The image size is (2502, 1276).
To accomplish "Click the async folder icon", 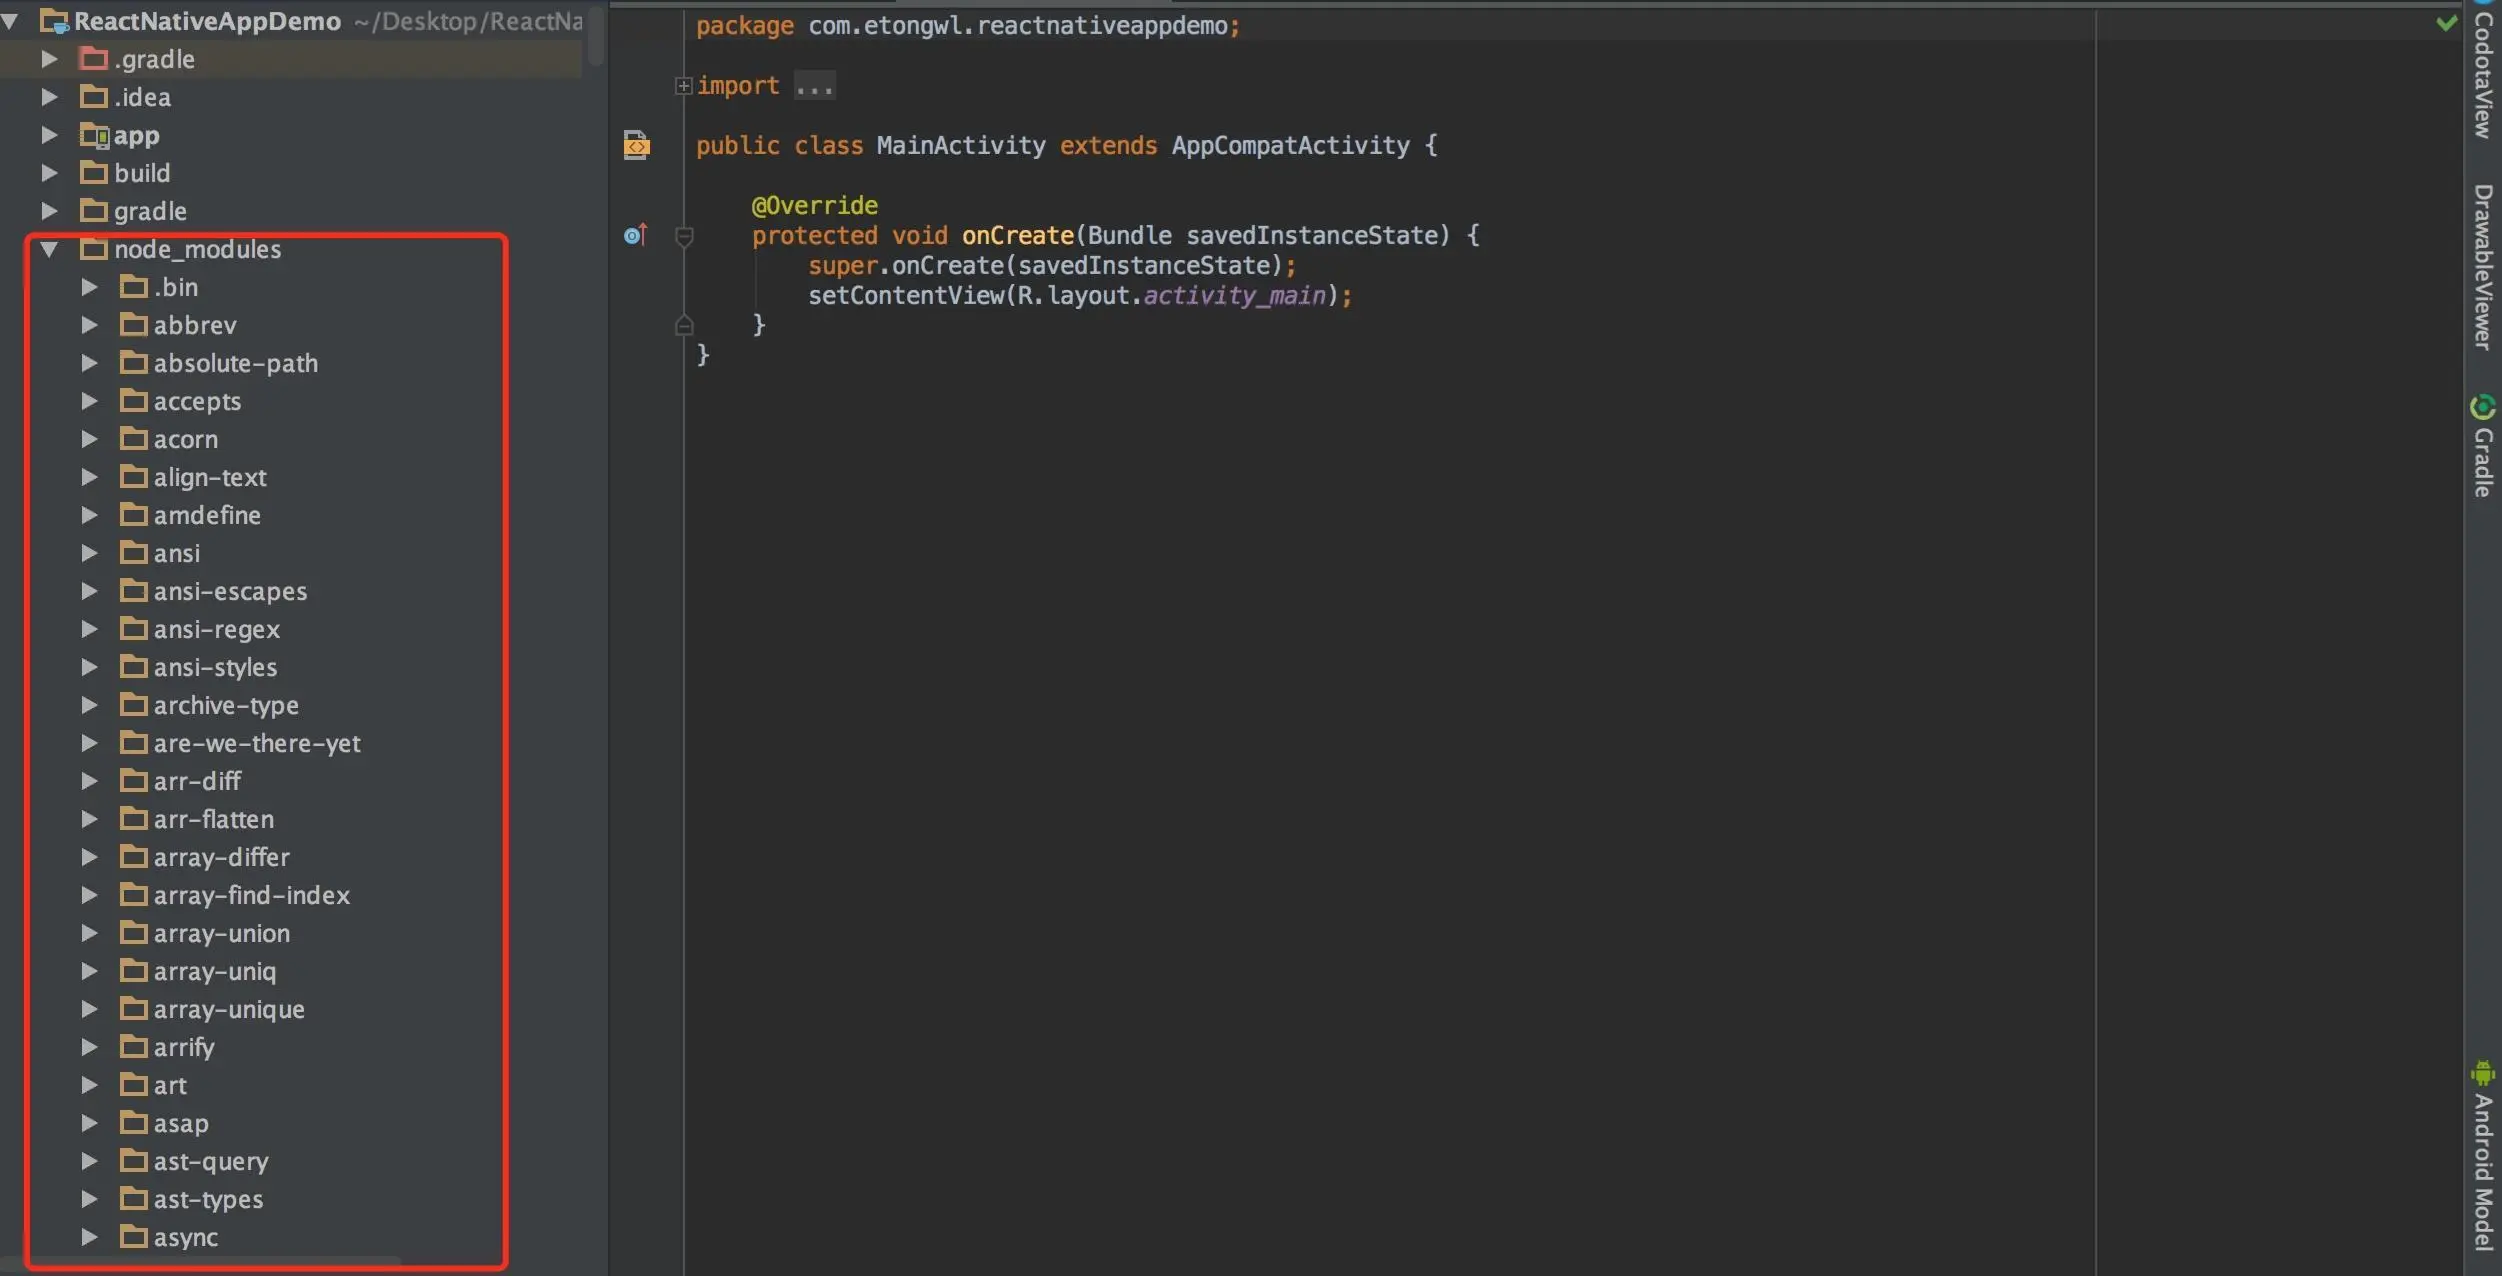I will [x=134, y=1237].
